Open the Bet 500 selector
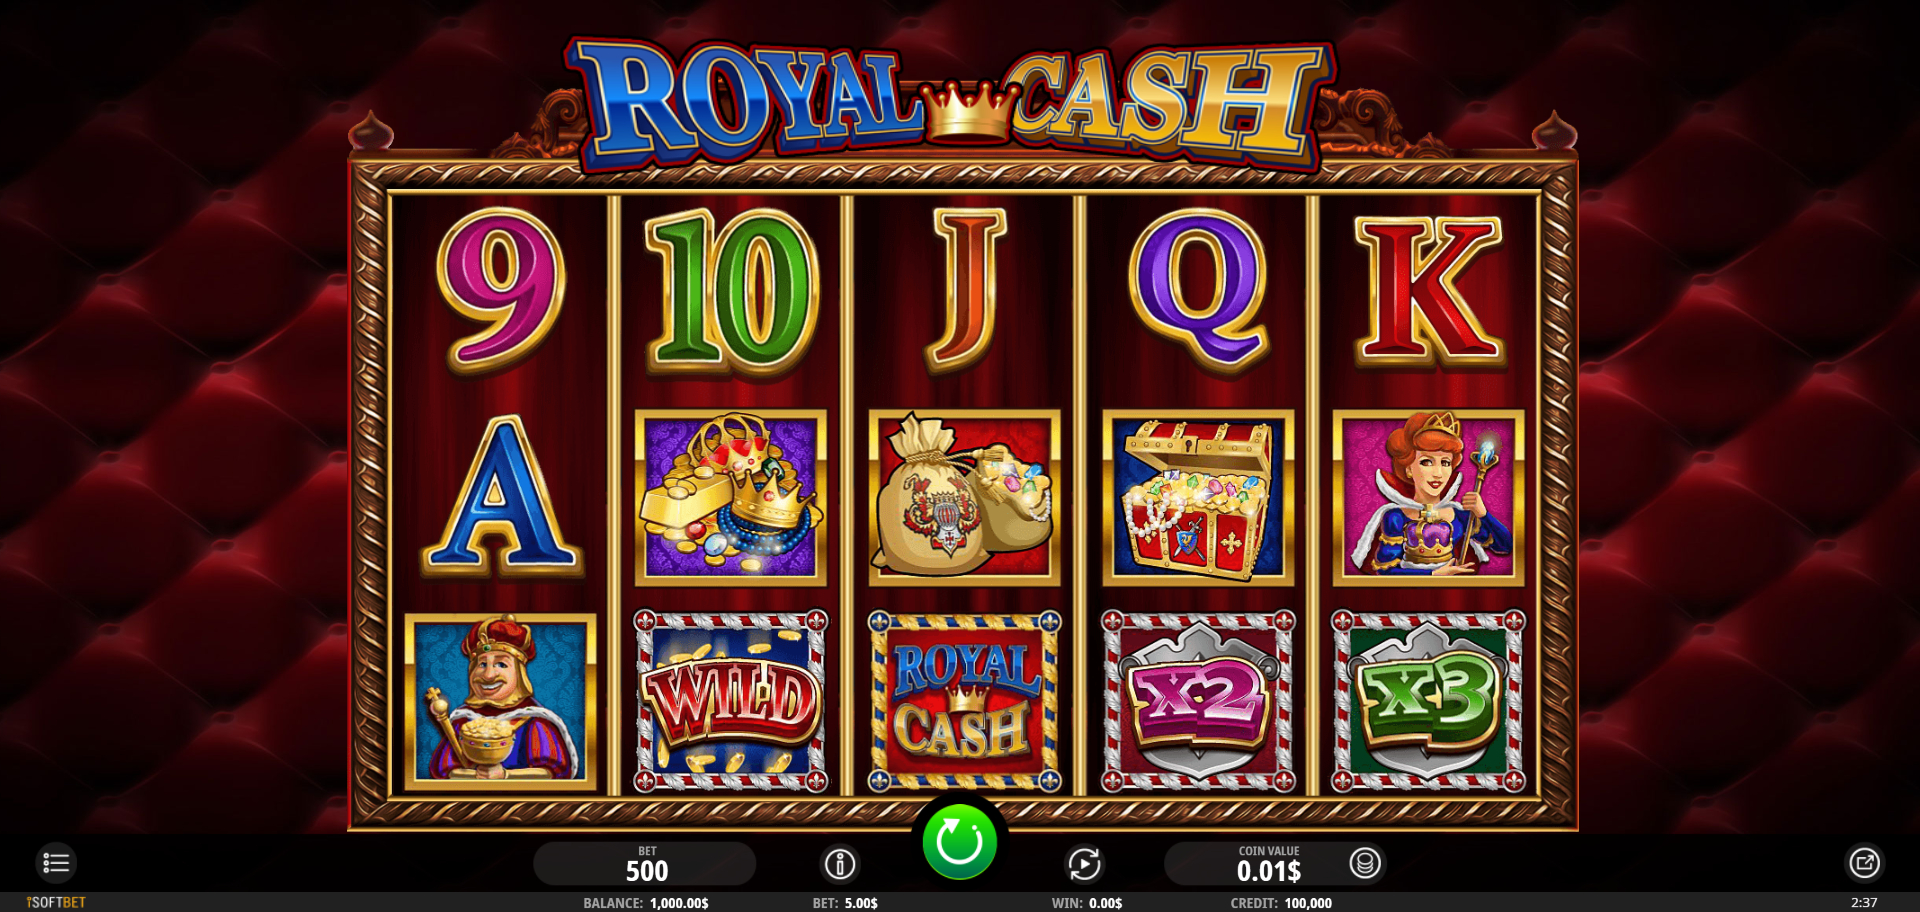This screenshot has height=912, width=1920. pos(645,864)
